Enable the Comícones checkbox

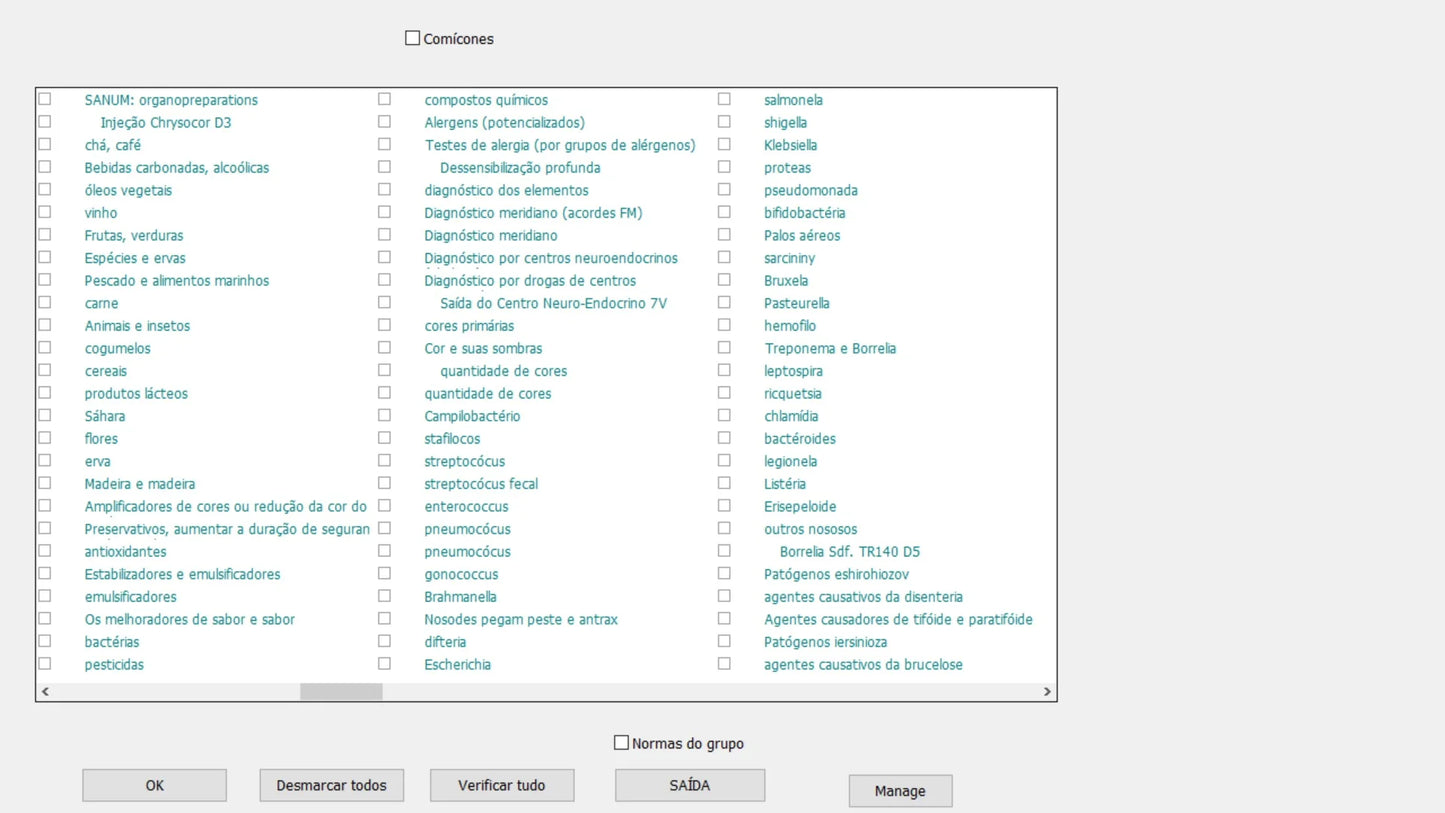coord(412,38)
